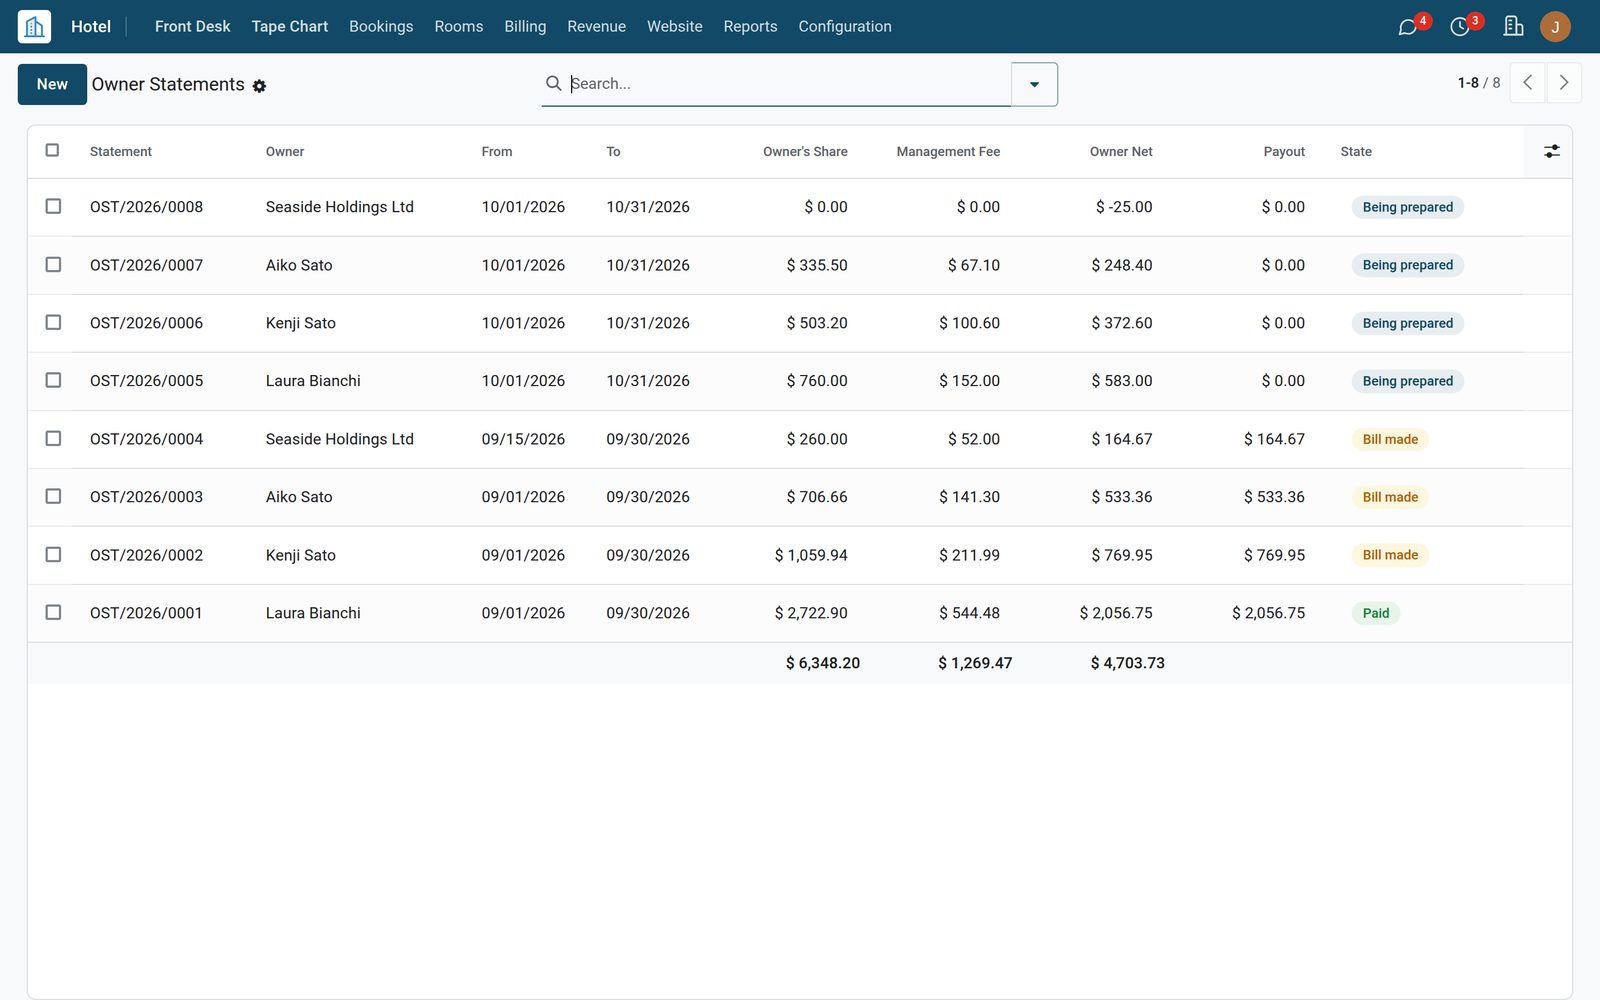This screenshot has height=1000, width=1600.
Task: Click owner Kenji Sato in OST/2026/0006 row
Action: coord(301,323)
